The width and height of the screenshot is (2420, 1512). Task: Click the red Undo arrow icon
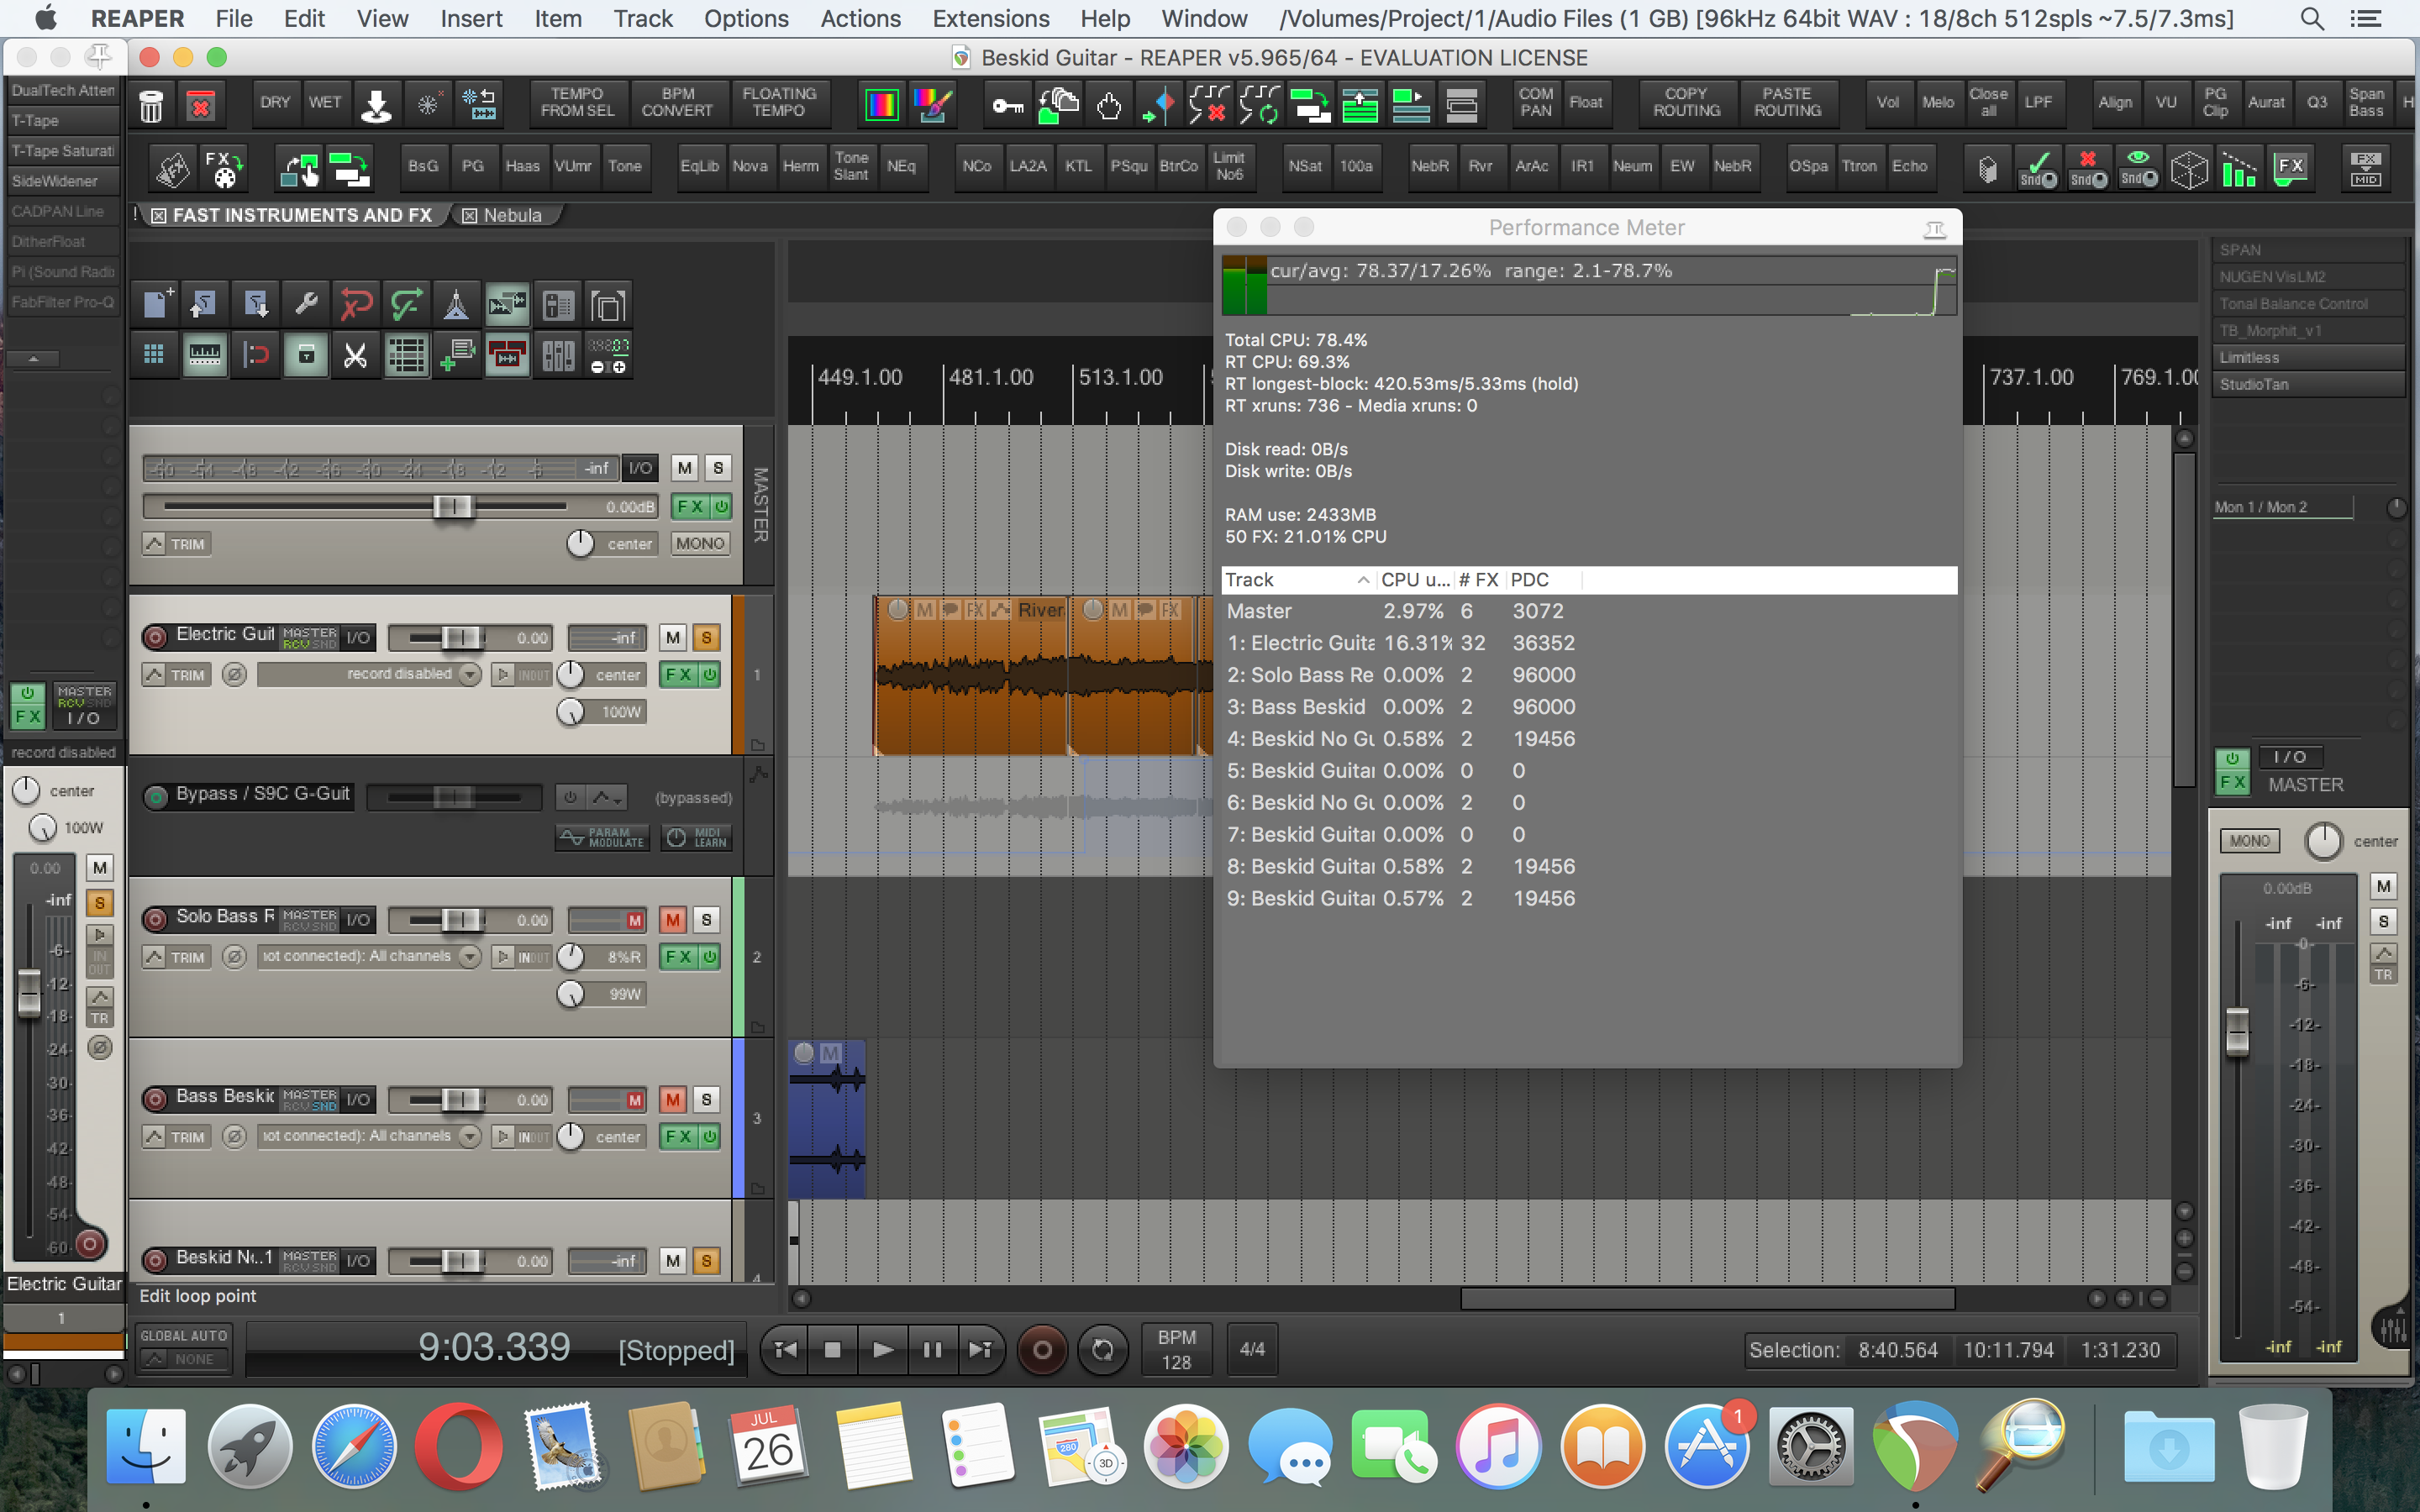point(357,304)
